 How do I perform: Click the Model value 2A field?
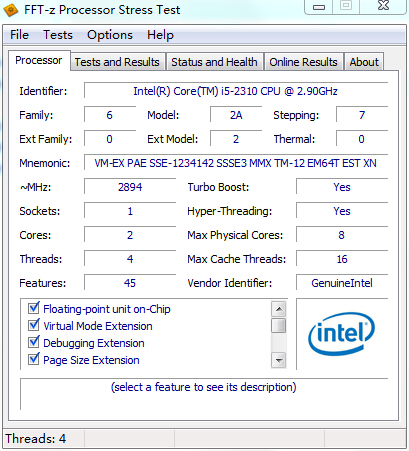tap(236, 115)
